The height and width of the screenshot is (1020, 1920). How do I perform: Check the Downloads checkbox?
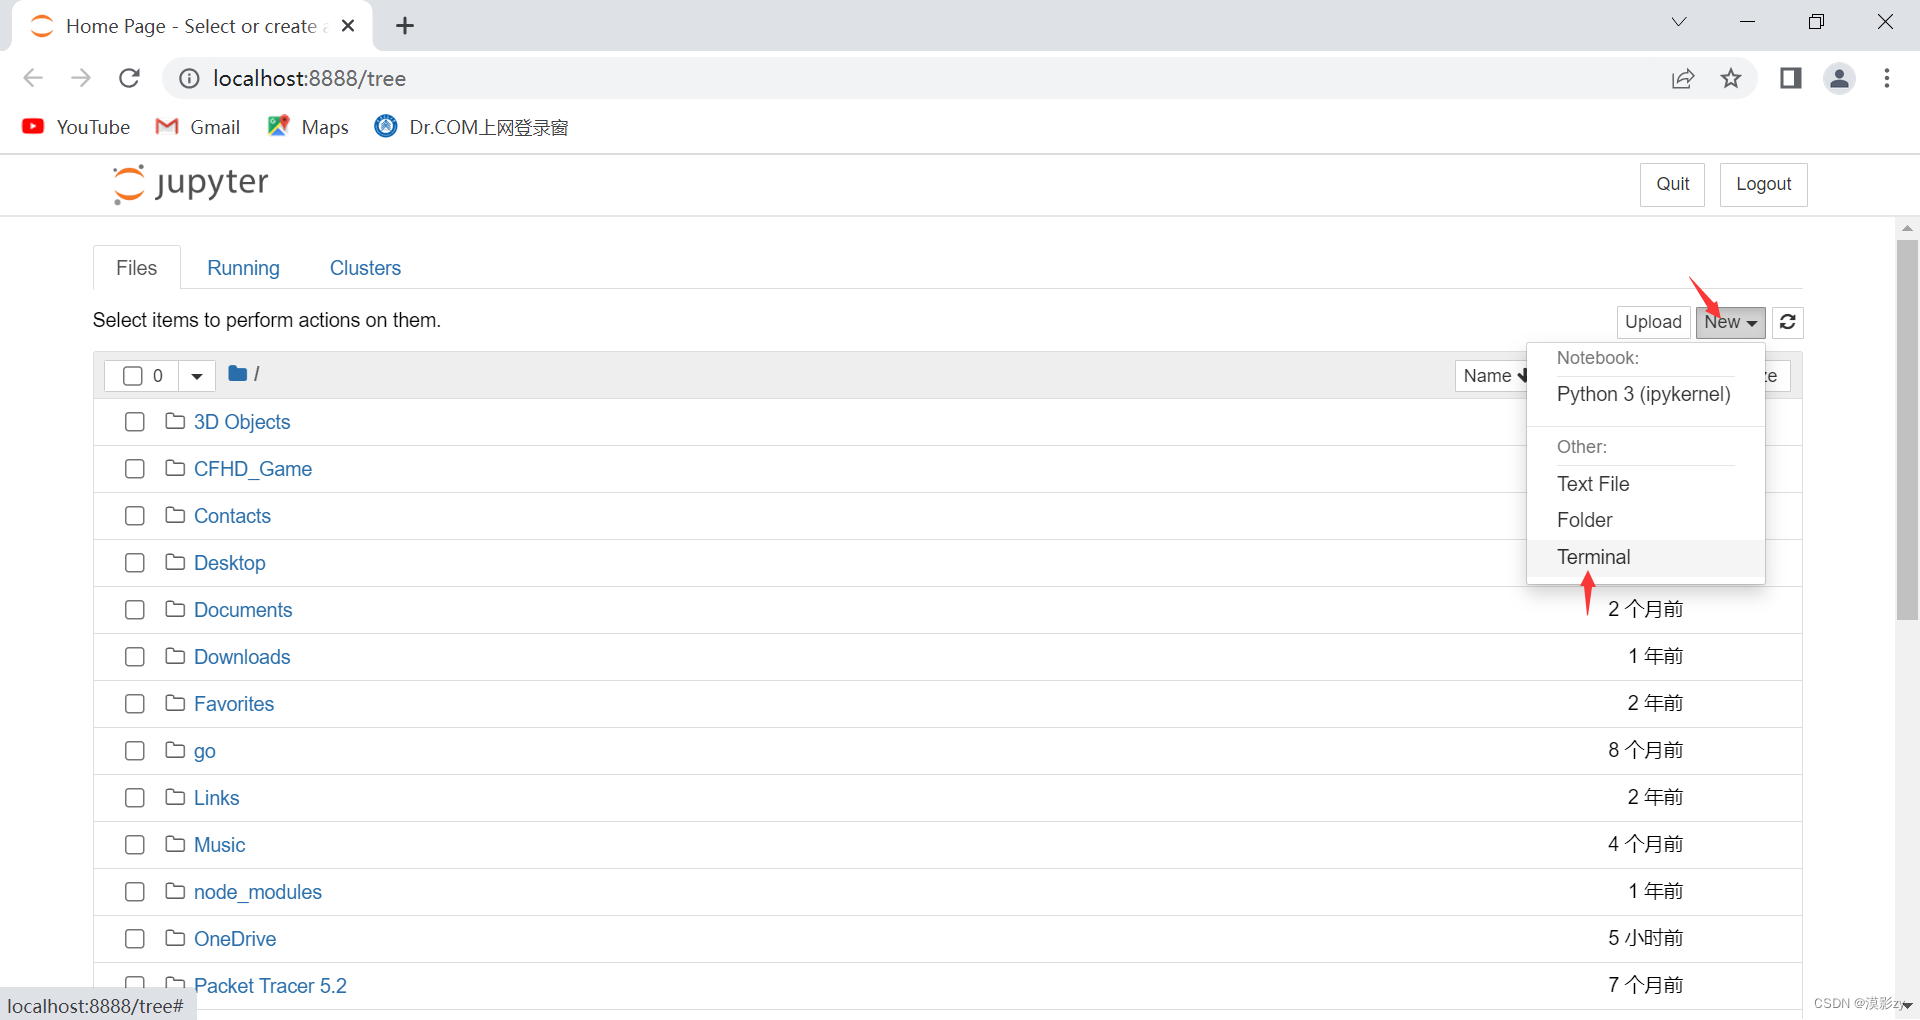click(135, 657)
